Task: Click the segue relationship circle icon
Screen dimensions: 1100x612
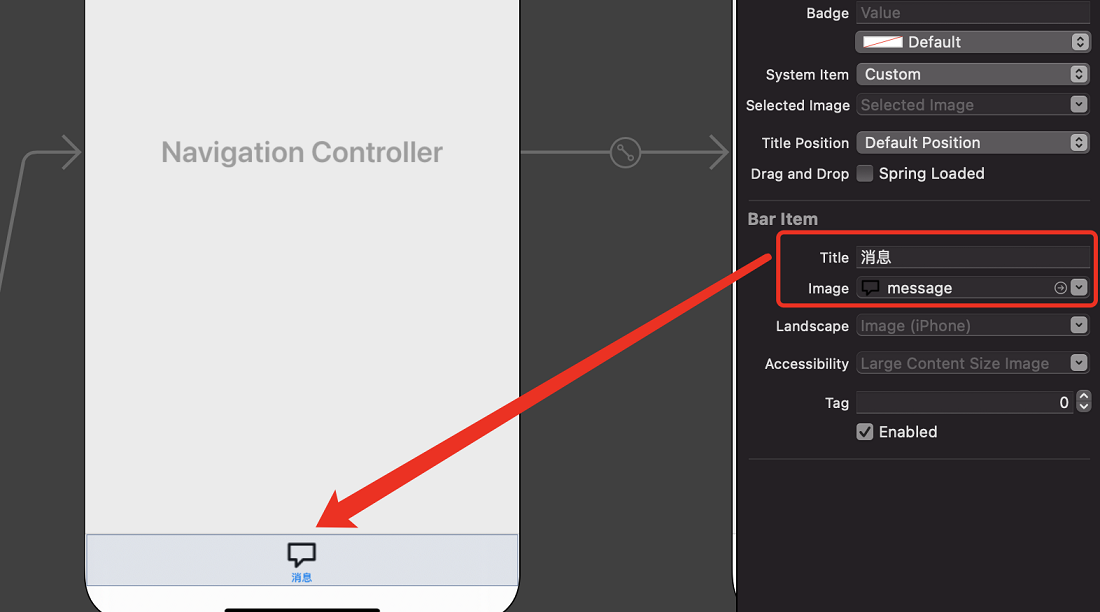Action: point(625,152)
